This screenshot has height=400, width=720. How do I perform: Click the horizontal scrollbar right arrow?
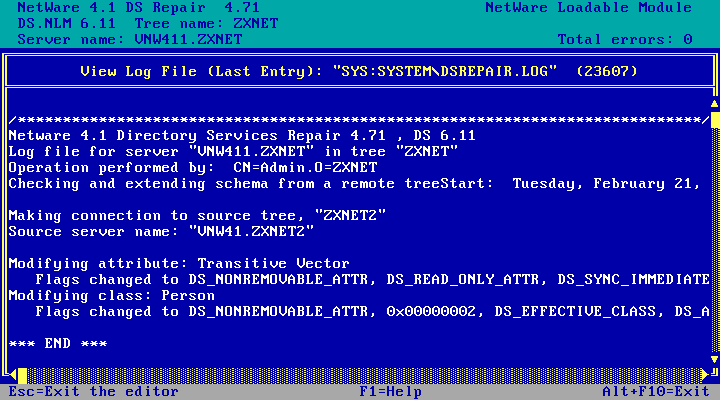(705, 376)
